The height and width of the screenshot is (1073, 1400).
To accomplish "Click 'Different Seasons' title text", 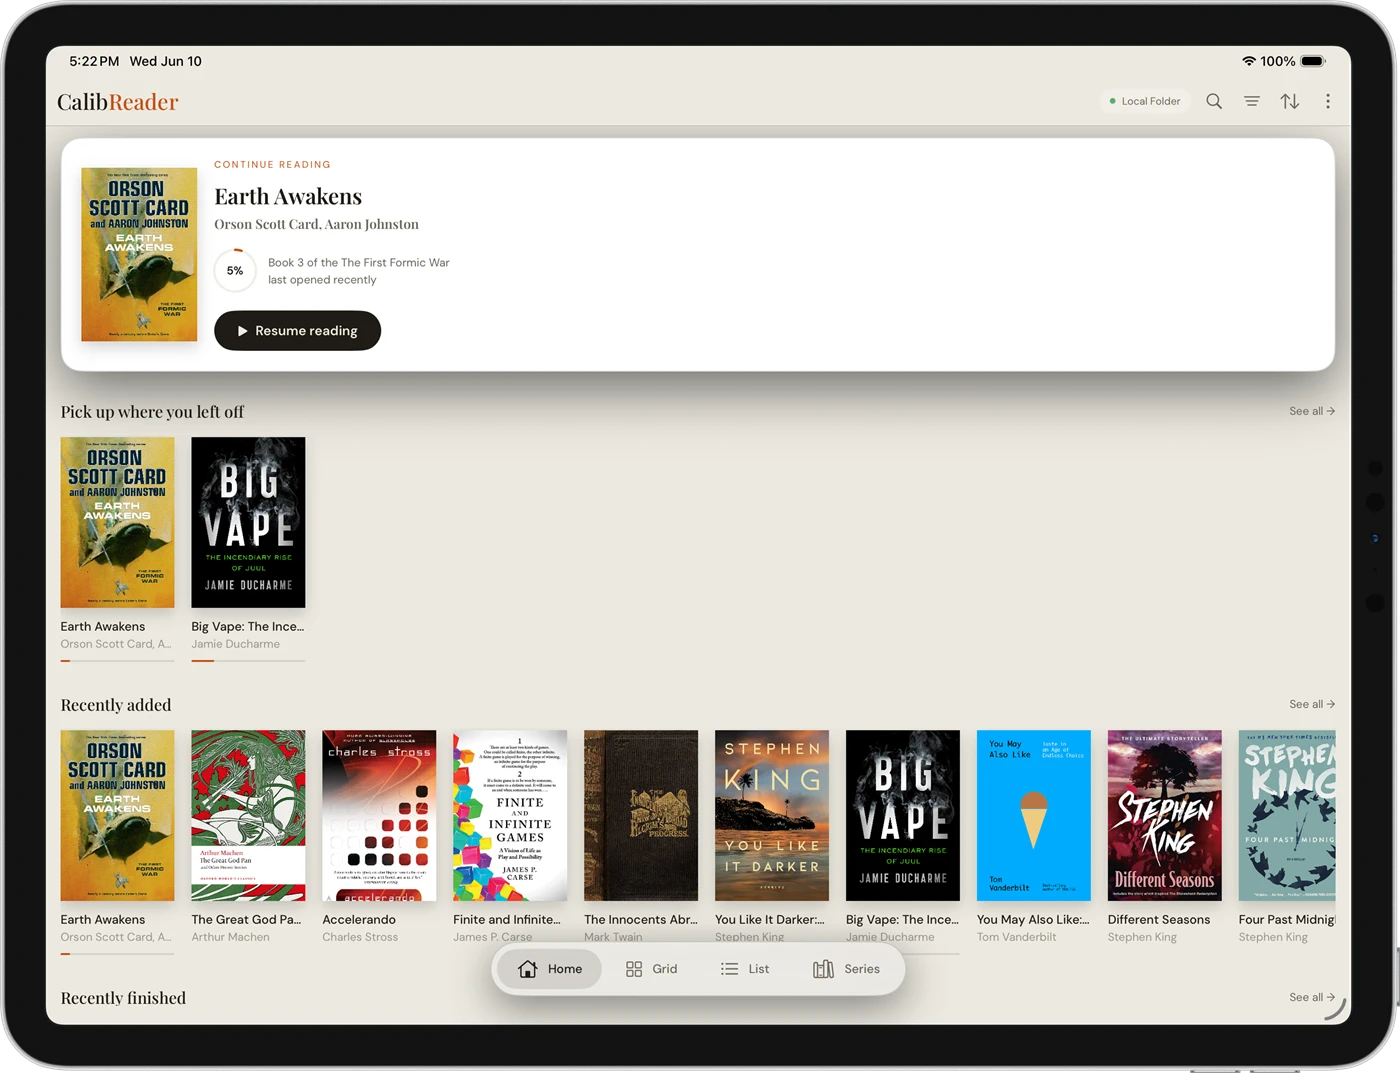I will pos(1159,920).
